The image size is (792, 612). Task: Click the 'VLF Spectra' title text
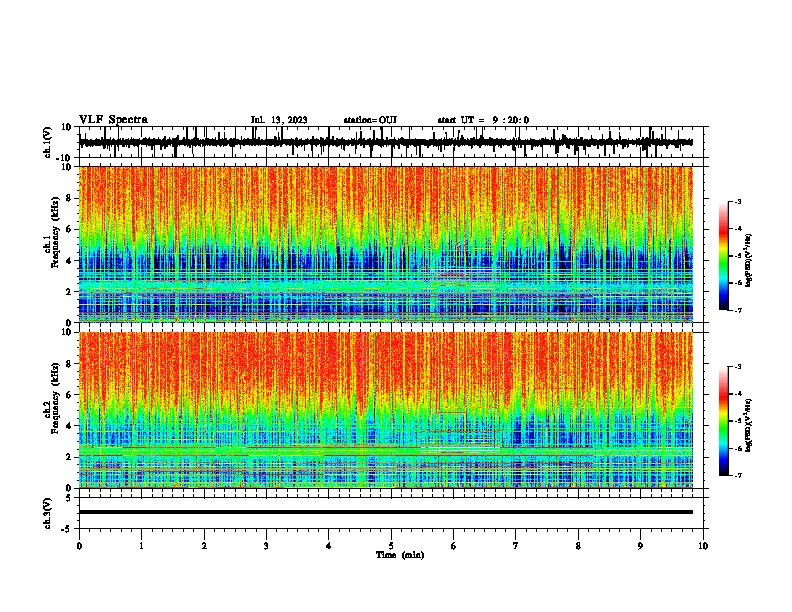pos(113,120)
